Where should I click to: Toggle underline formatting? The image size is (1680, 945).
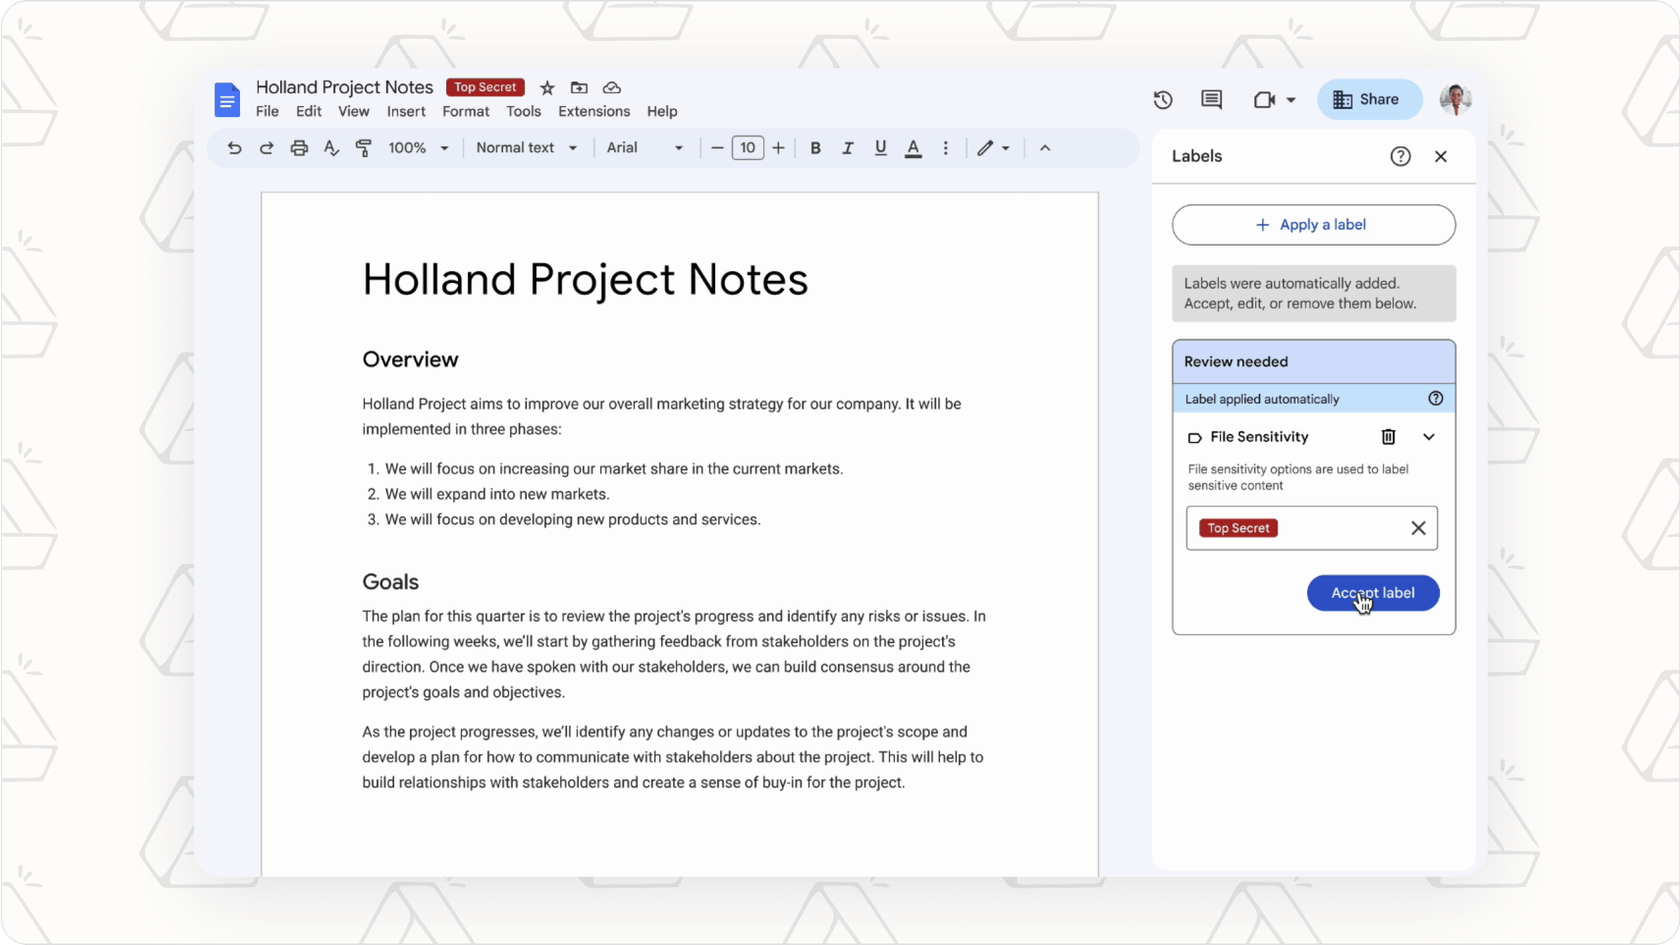click(x=879, y=147)
